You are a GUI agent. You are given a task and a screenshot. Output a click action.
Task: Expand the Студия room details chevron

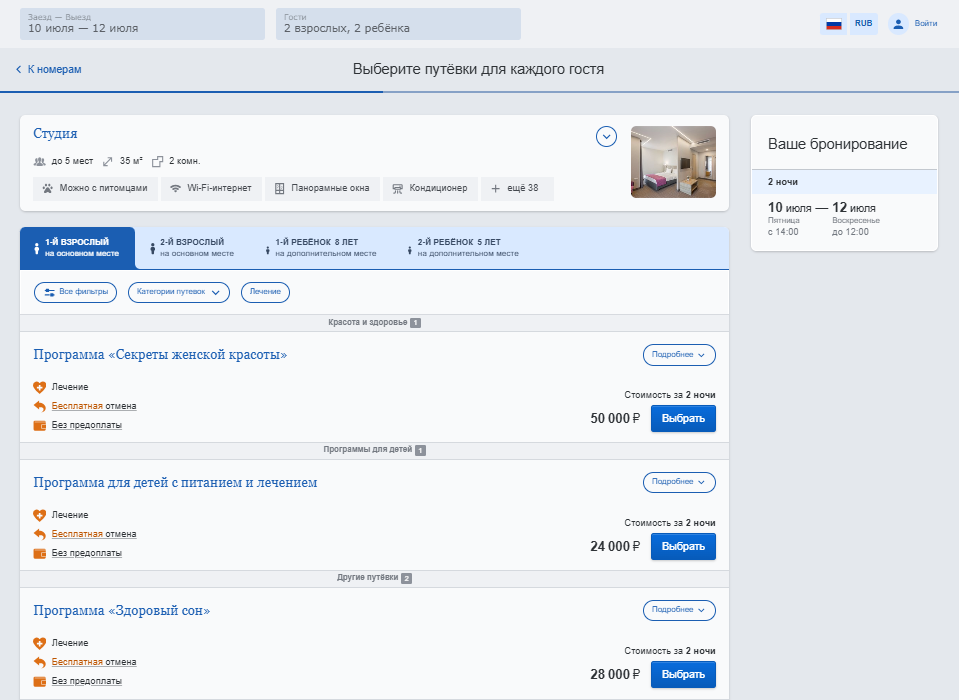(x=606, y=137)
